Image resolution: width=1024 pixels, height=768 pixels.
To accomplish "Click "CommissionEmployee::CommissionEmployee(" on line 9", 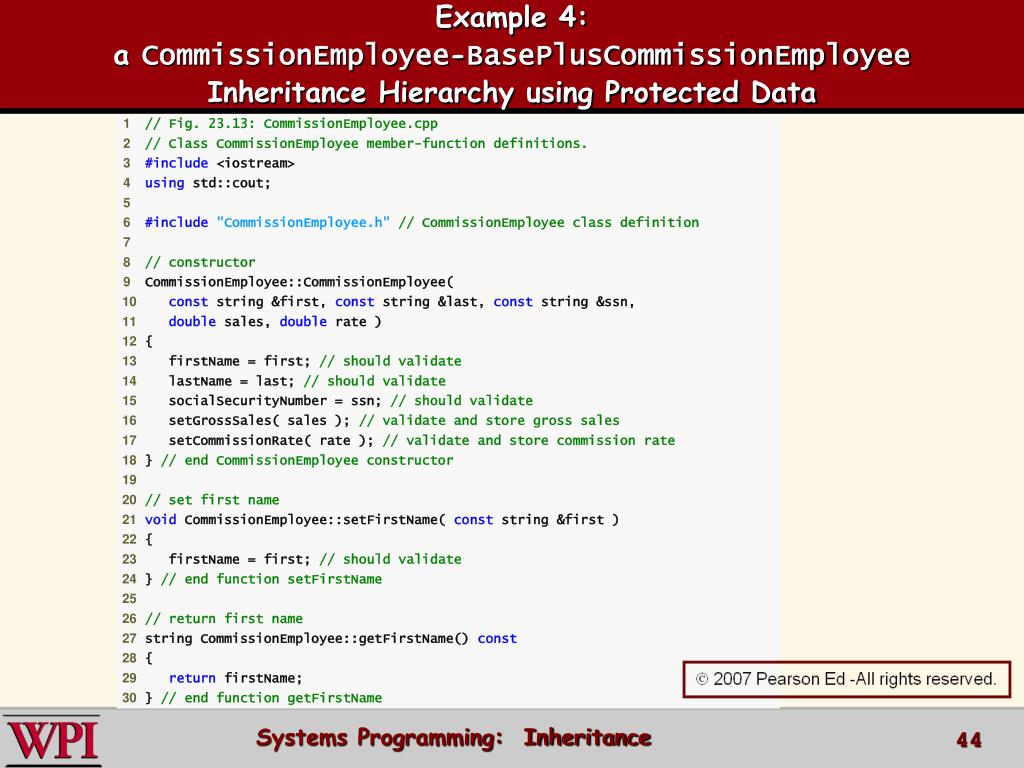I will tap(299, 281).
